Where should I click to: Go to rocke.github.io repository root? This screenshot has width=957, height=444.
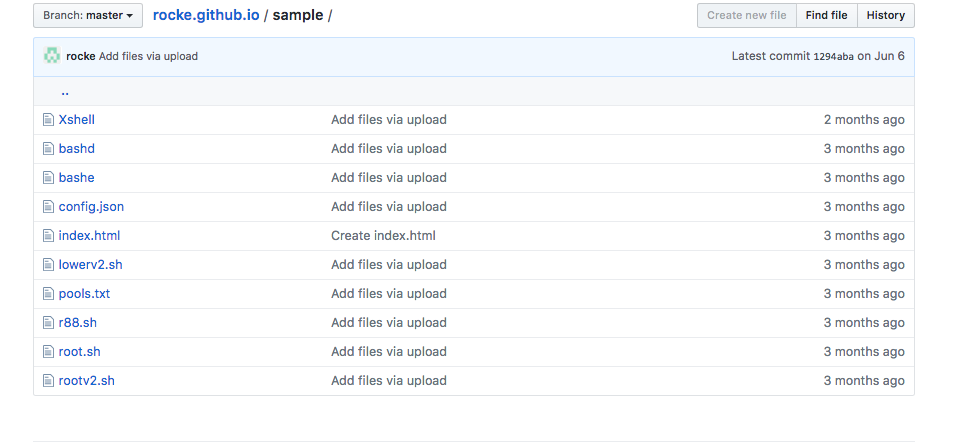(x=206, y=16)
